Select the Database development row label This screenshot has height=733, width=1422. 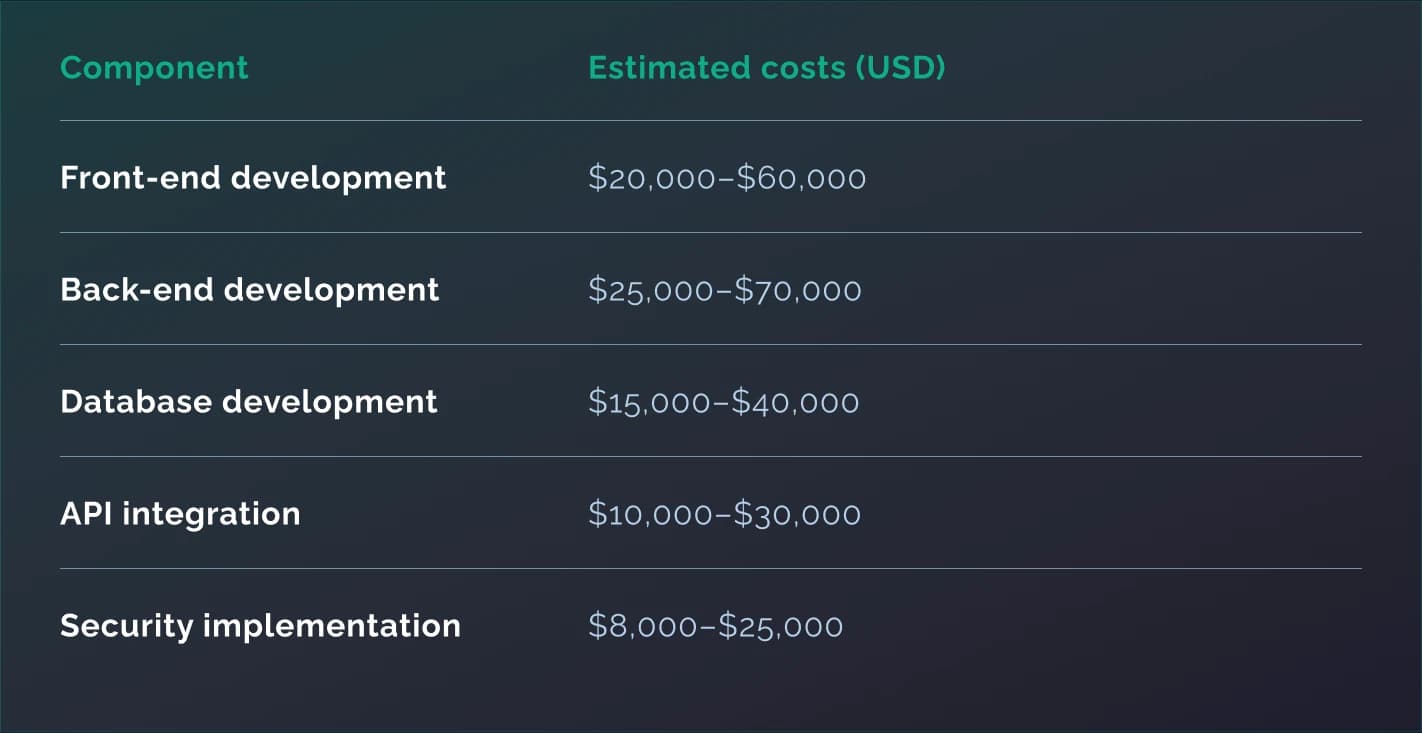(248, 402)
